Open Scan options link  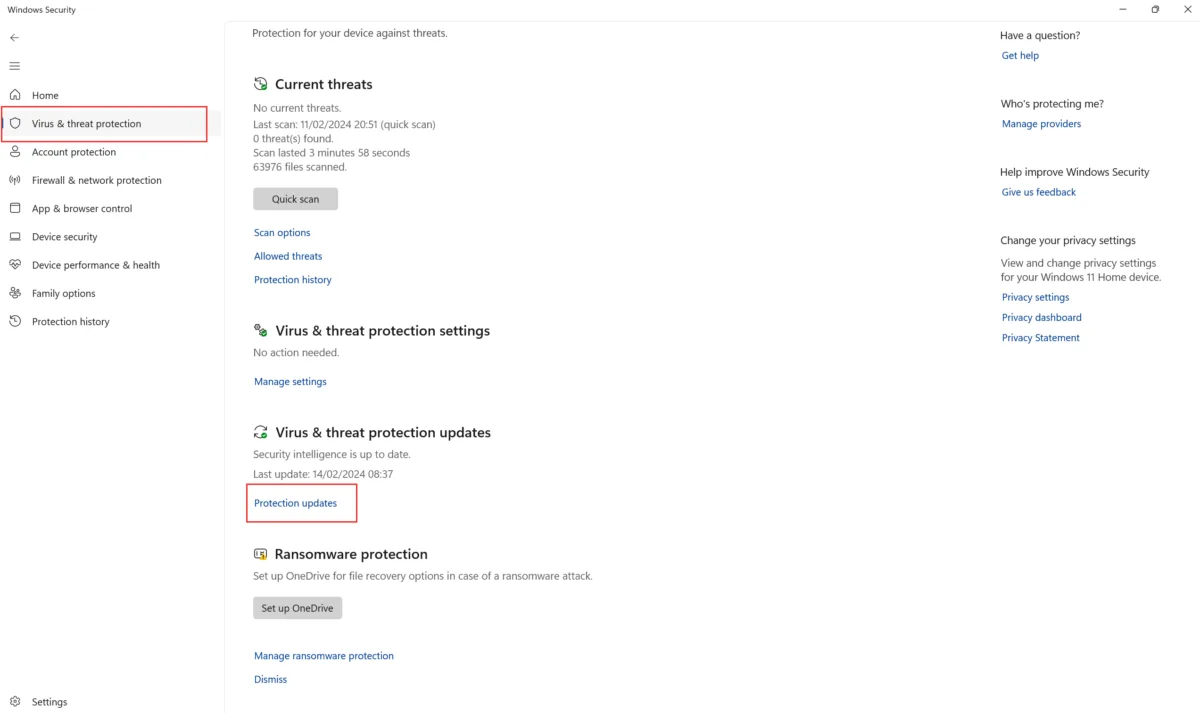(x=282, y=233)
